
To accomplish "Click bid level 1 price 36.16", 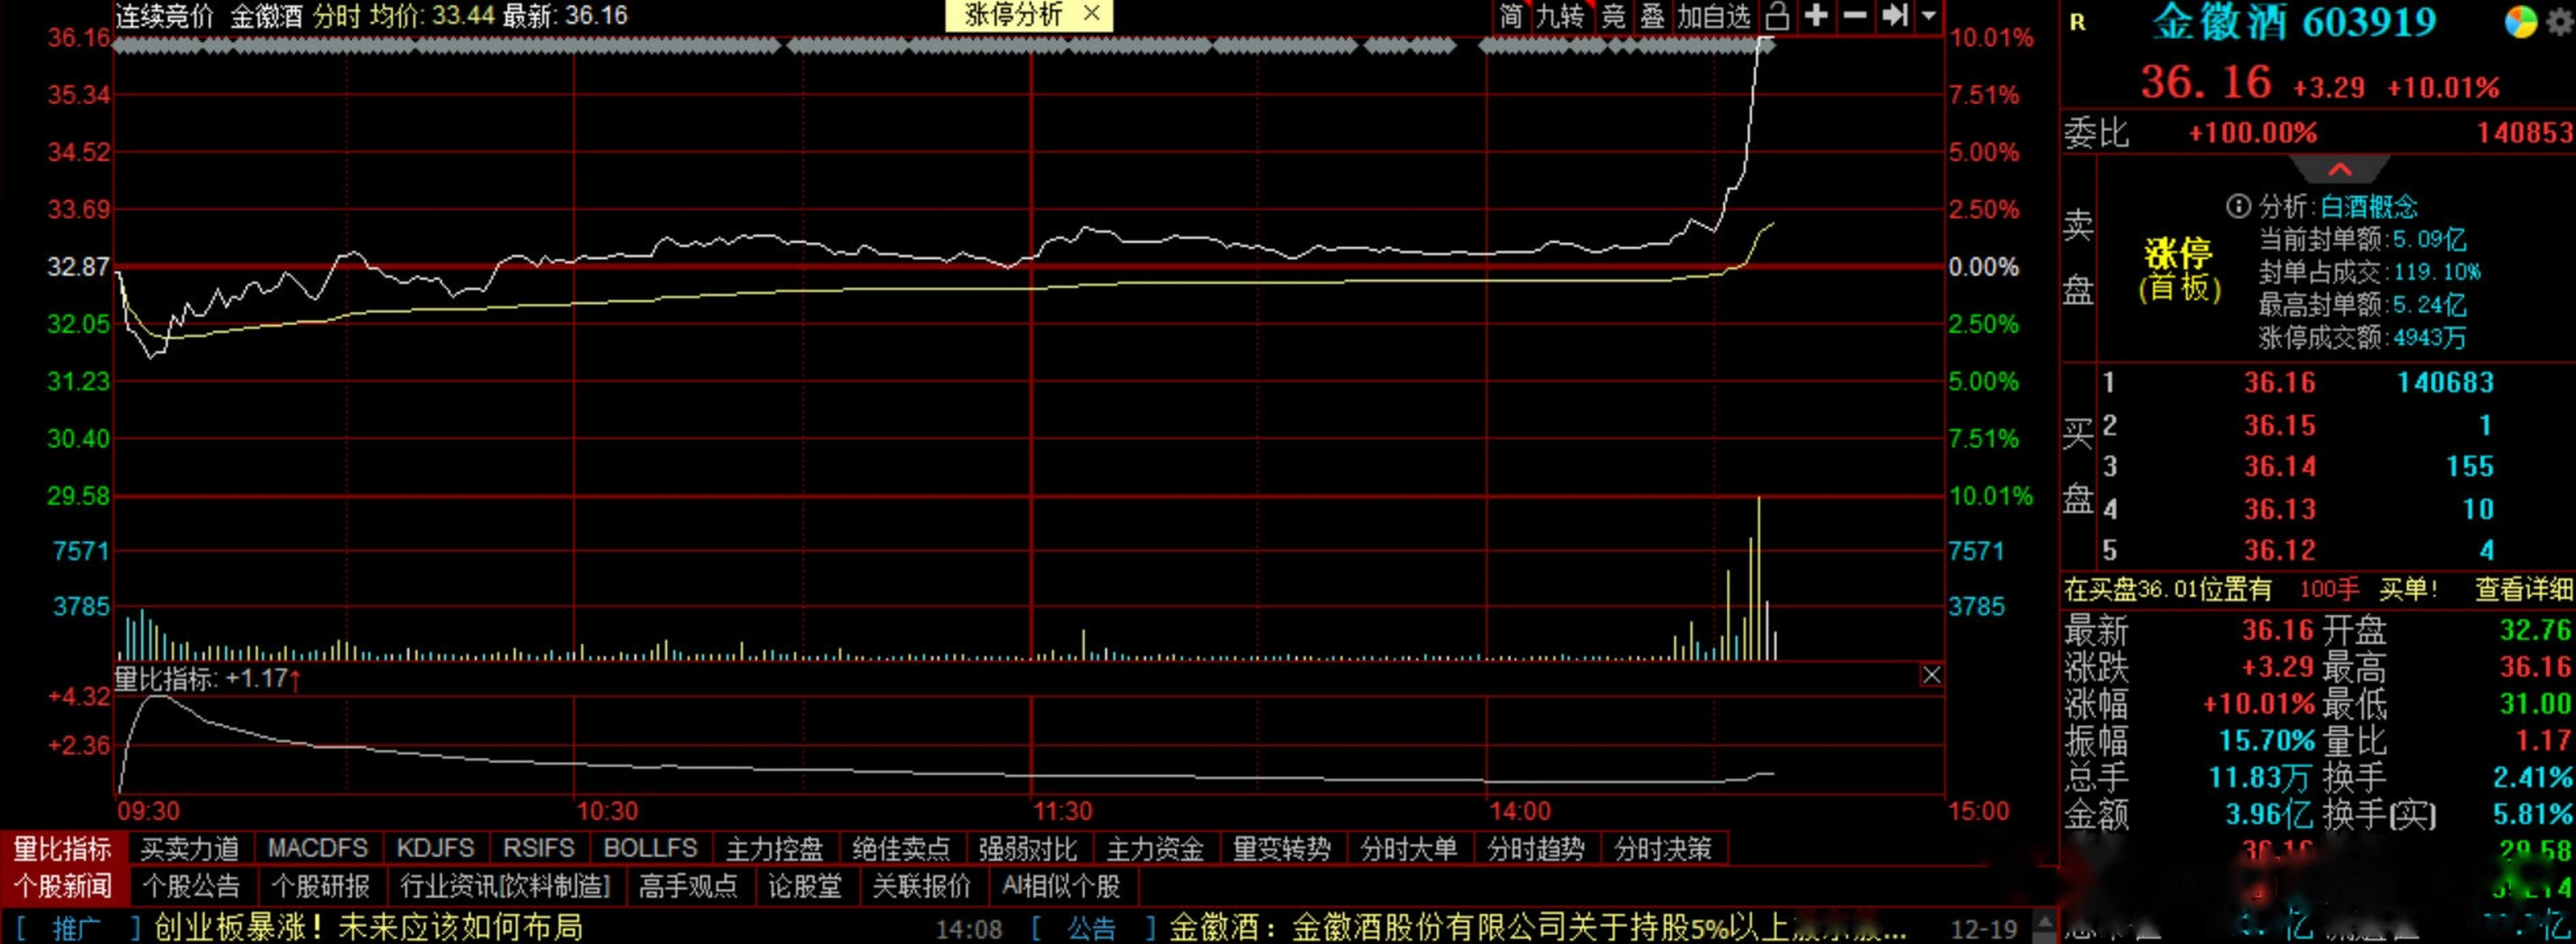I will 2279,382.
